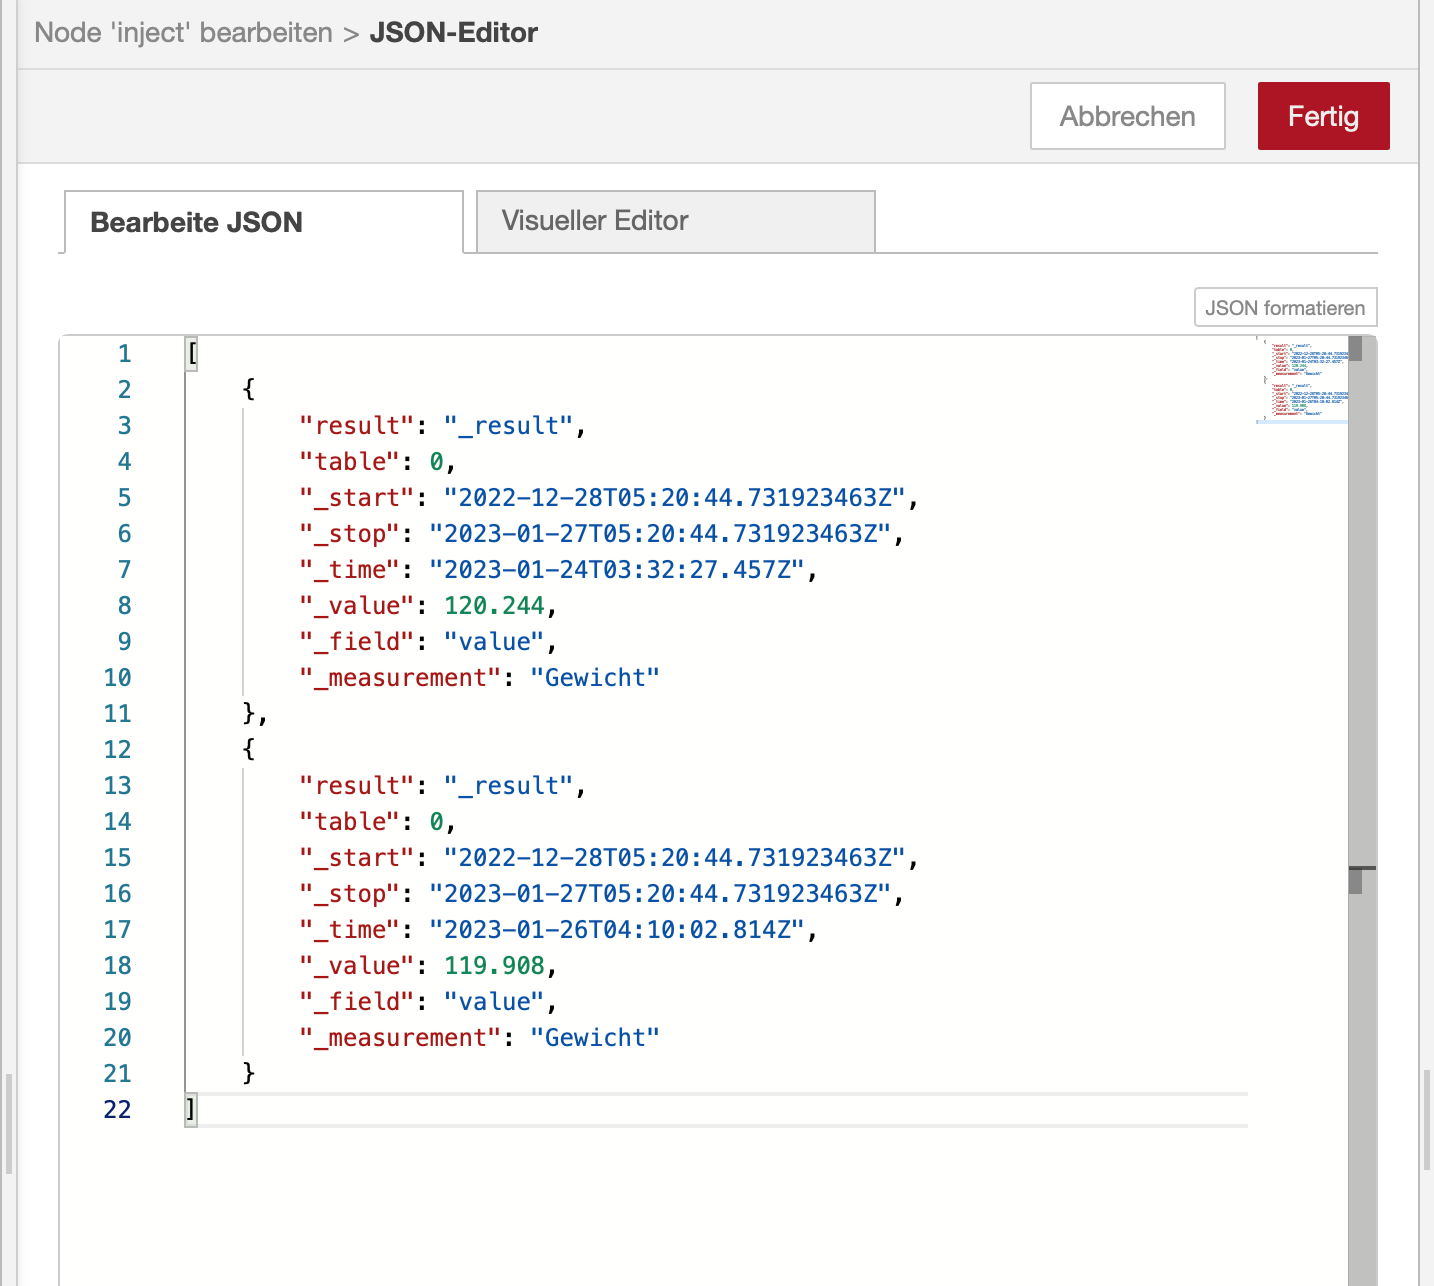Click the "_result" value on line 13
The height and width of the screenshot is (1286, 1434).
click(509, 785)
